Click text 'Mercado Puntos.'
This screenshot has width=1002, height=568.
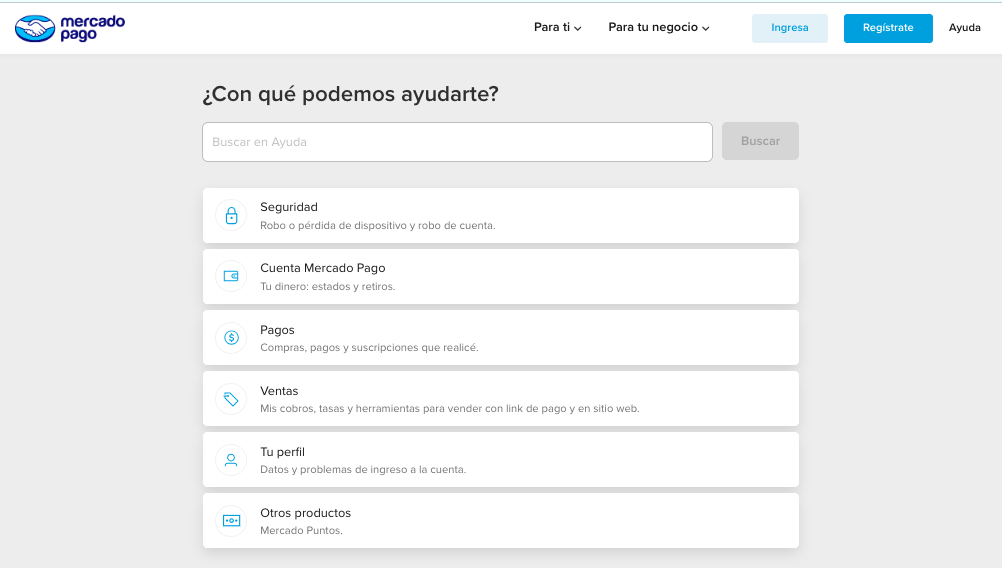[301, 530]
